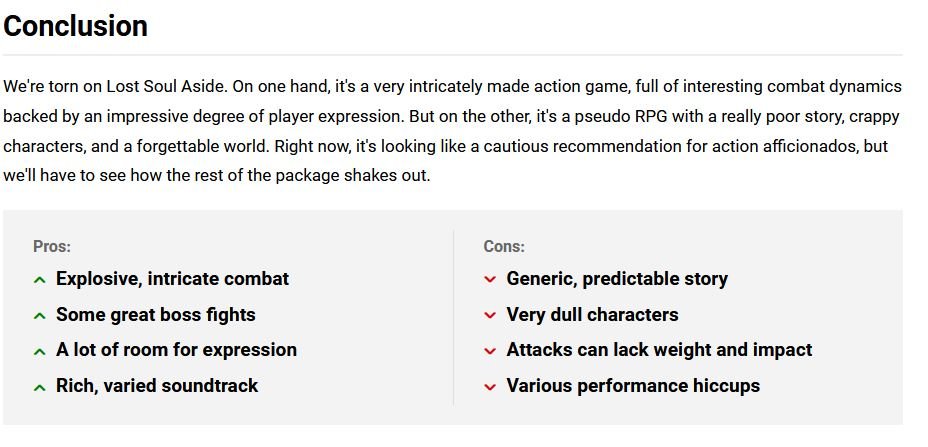Select the Explosive, intricate combat text
The image size is (928, 447).
click(172, 279)
